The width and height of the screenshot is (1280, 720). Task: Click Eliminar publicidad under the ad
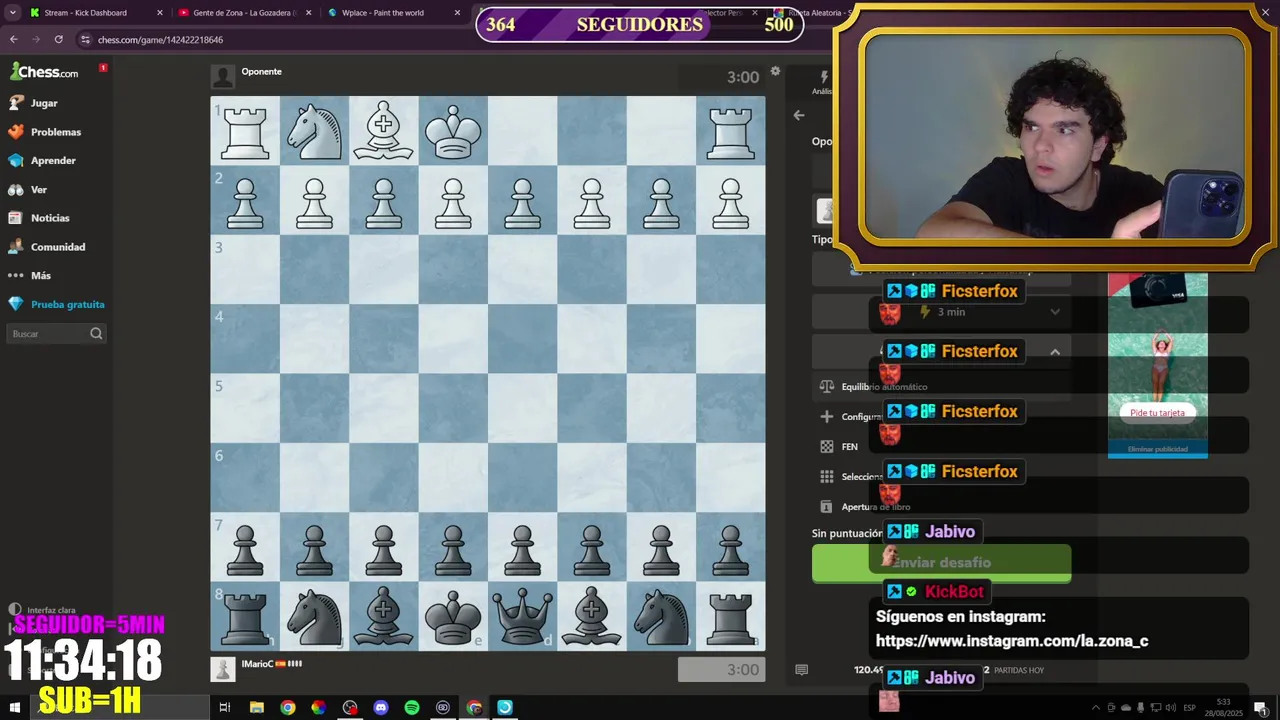[x=1157, y=449]
